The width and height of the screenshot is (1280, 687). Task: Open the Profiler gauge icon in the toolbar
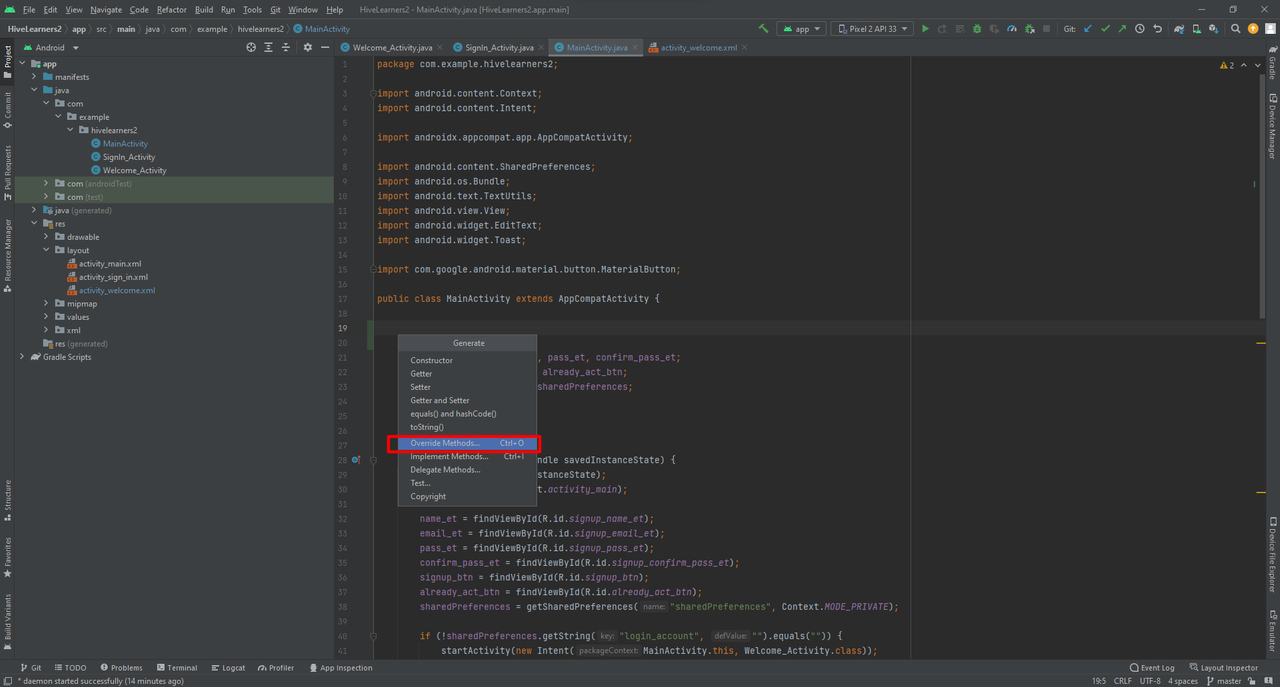[1011, 29]
